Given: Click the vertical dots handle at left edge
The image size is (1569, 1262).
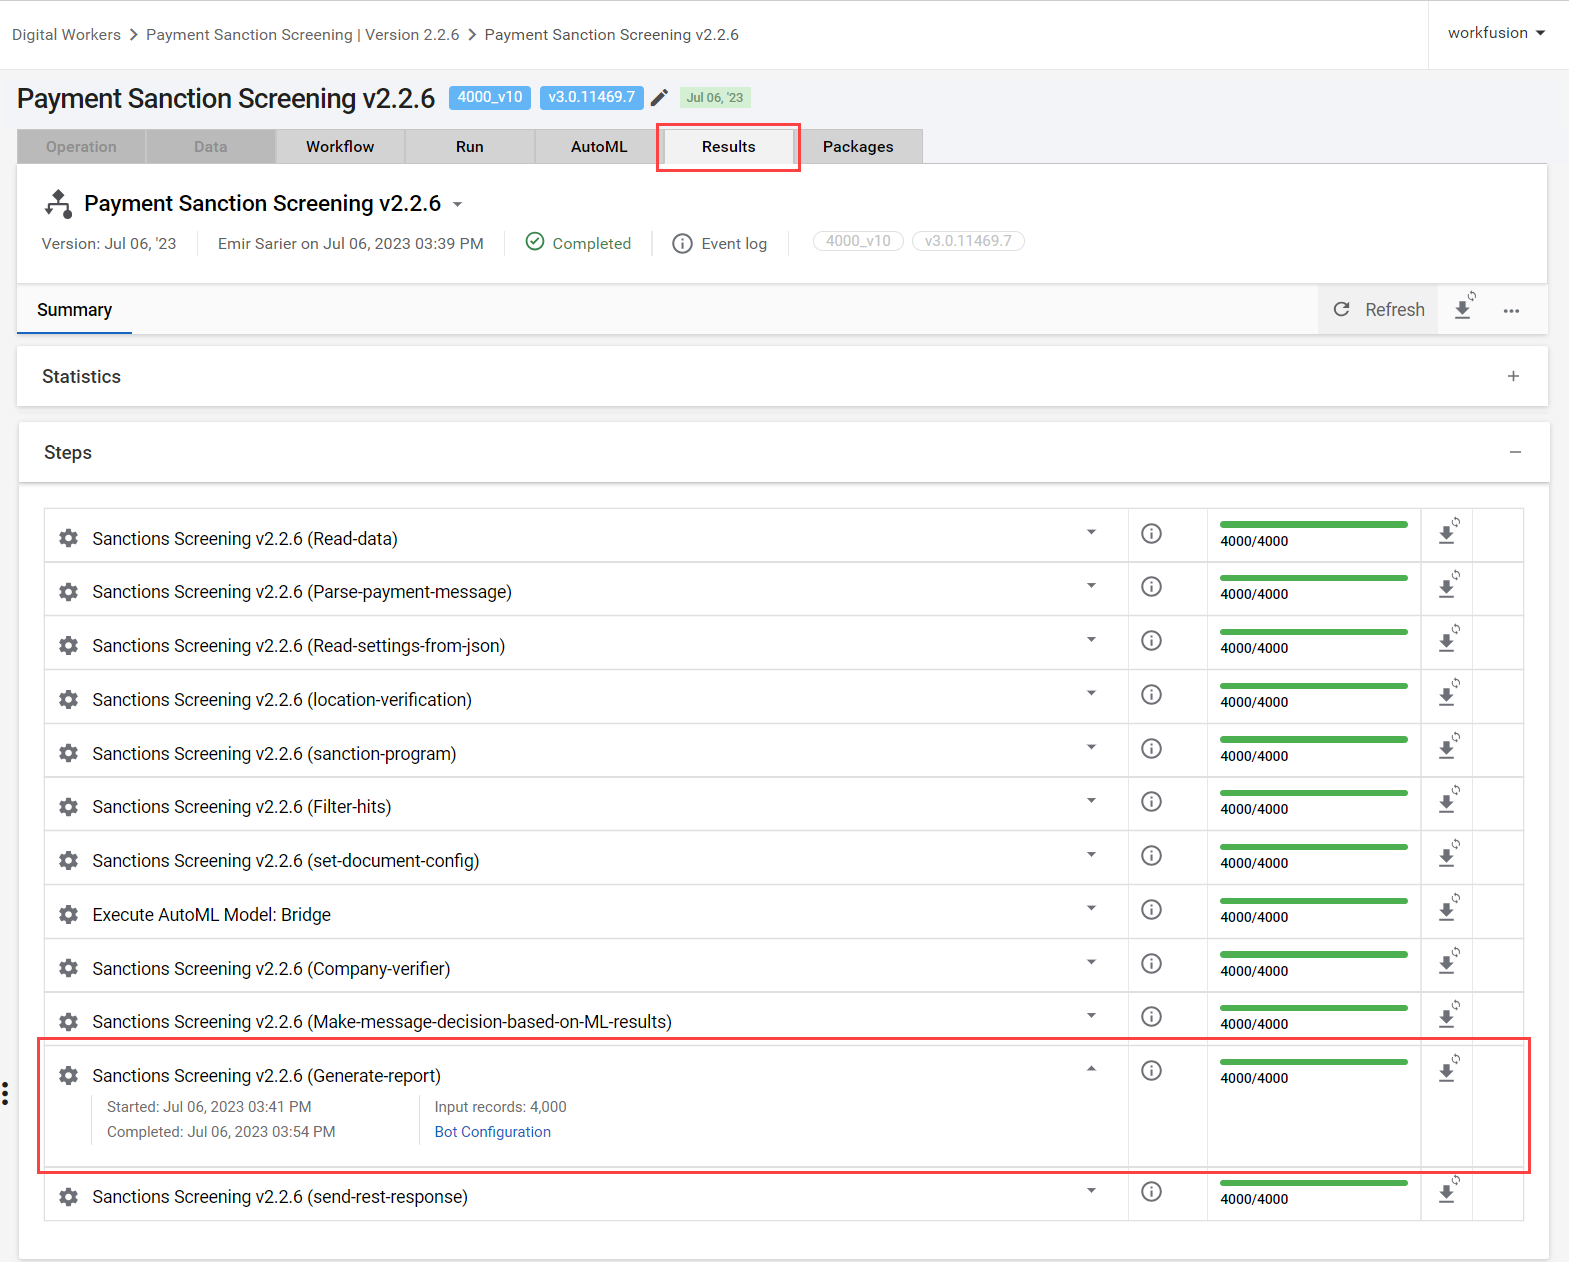Looking at the screenshot, I should tap(5, 1093).
